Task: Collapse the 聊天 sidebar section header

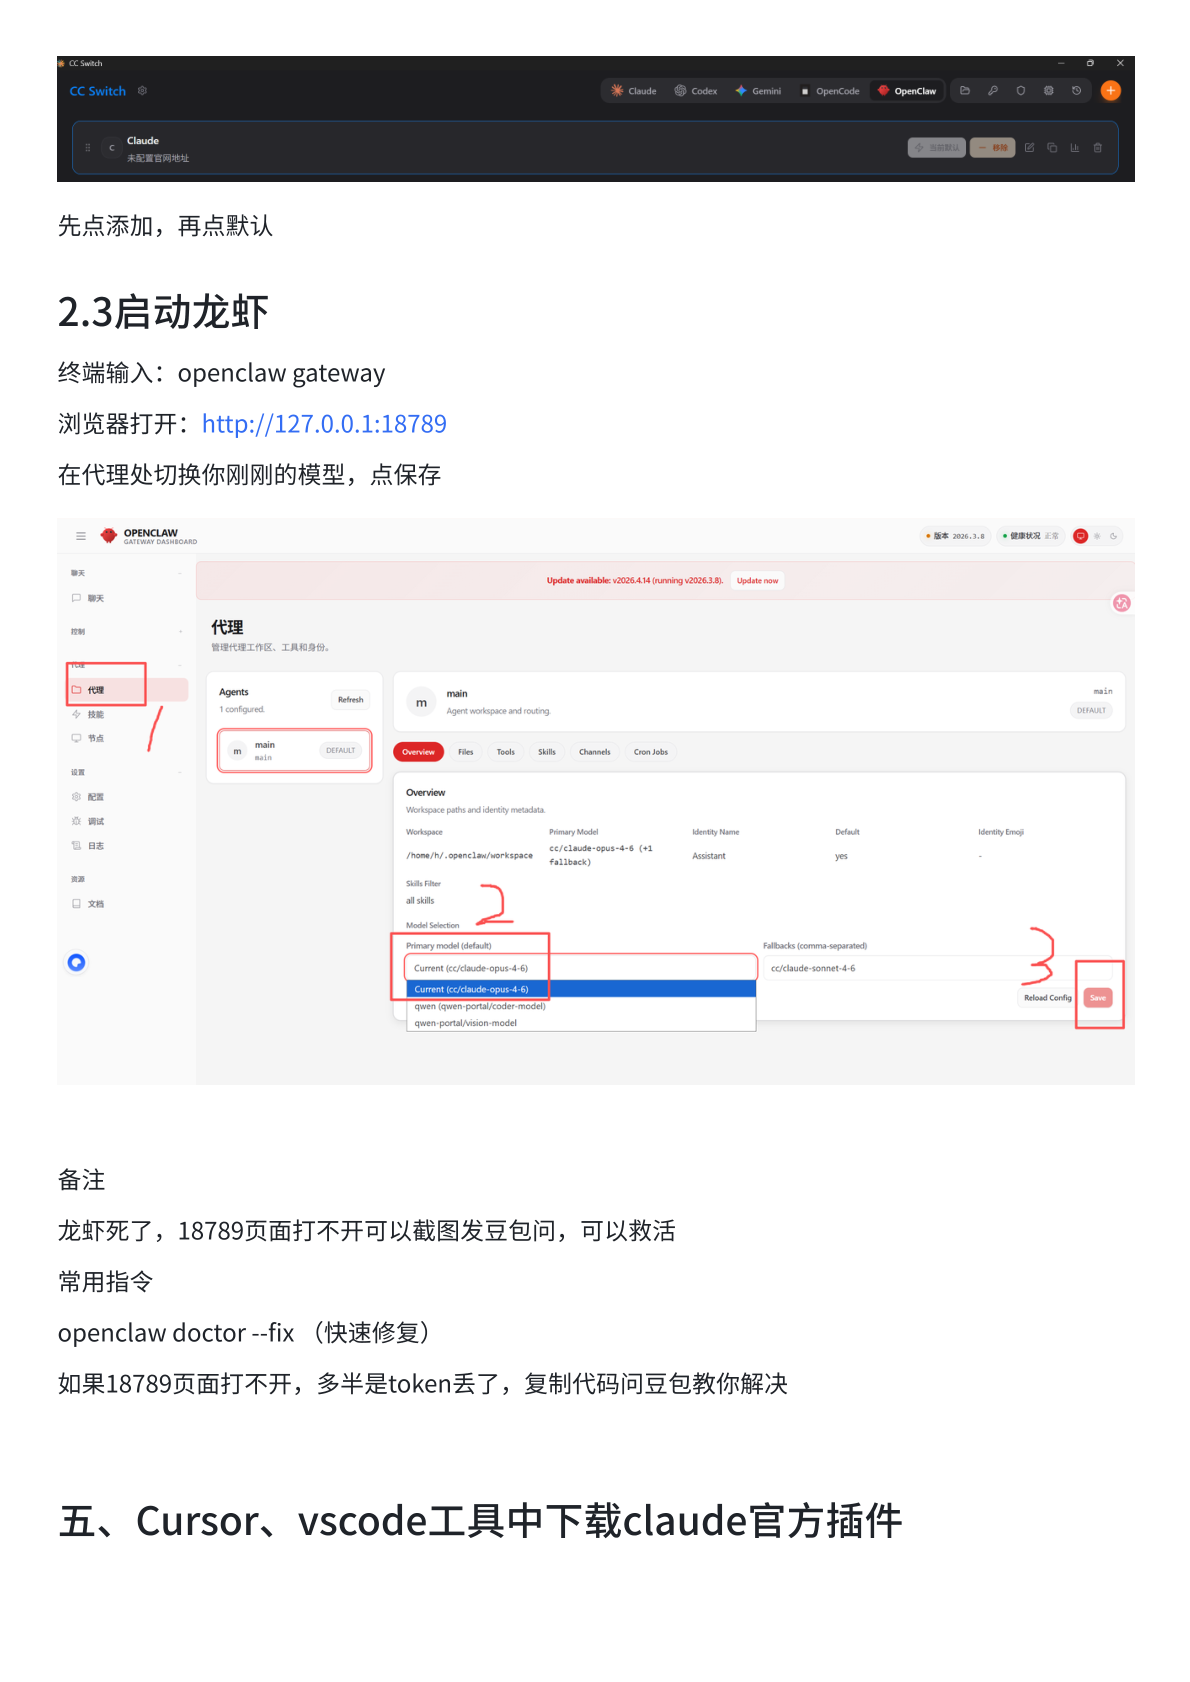Action: coord(127,573)
